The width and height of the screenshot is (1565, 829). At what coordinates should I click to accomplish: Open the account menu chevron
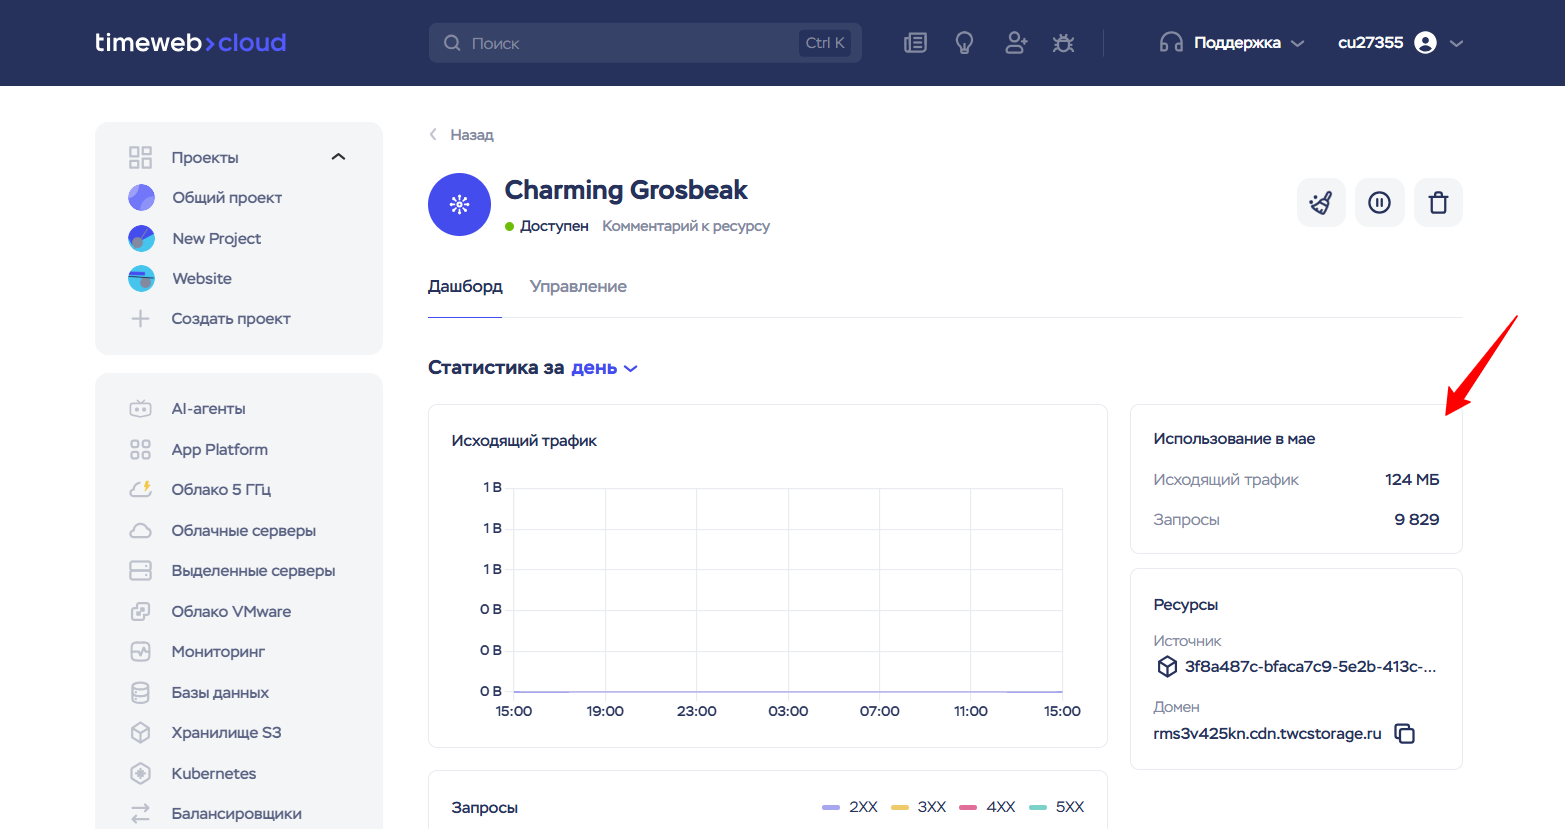point(1456,43)
